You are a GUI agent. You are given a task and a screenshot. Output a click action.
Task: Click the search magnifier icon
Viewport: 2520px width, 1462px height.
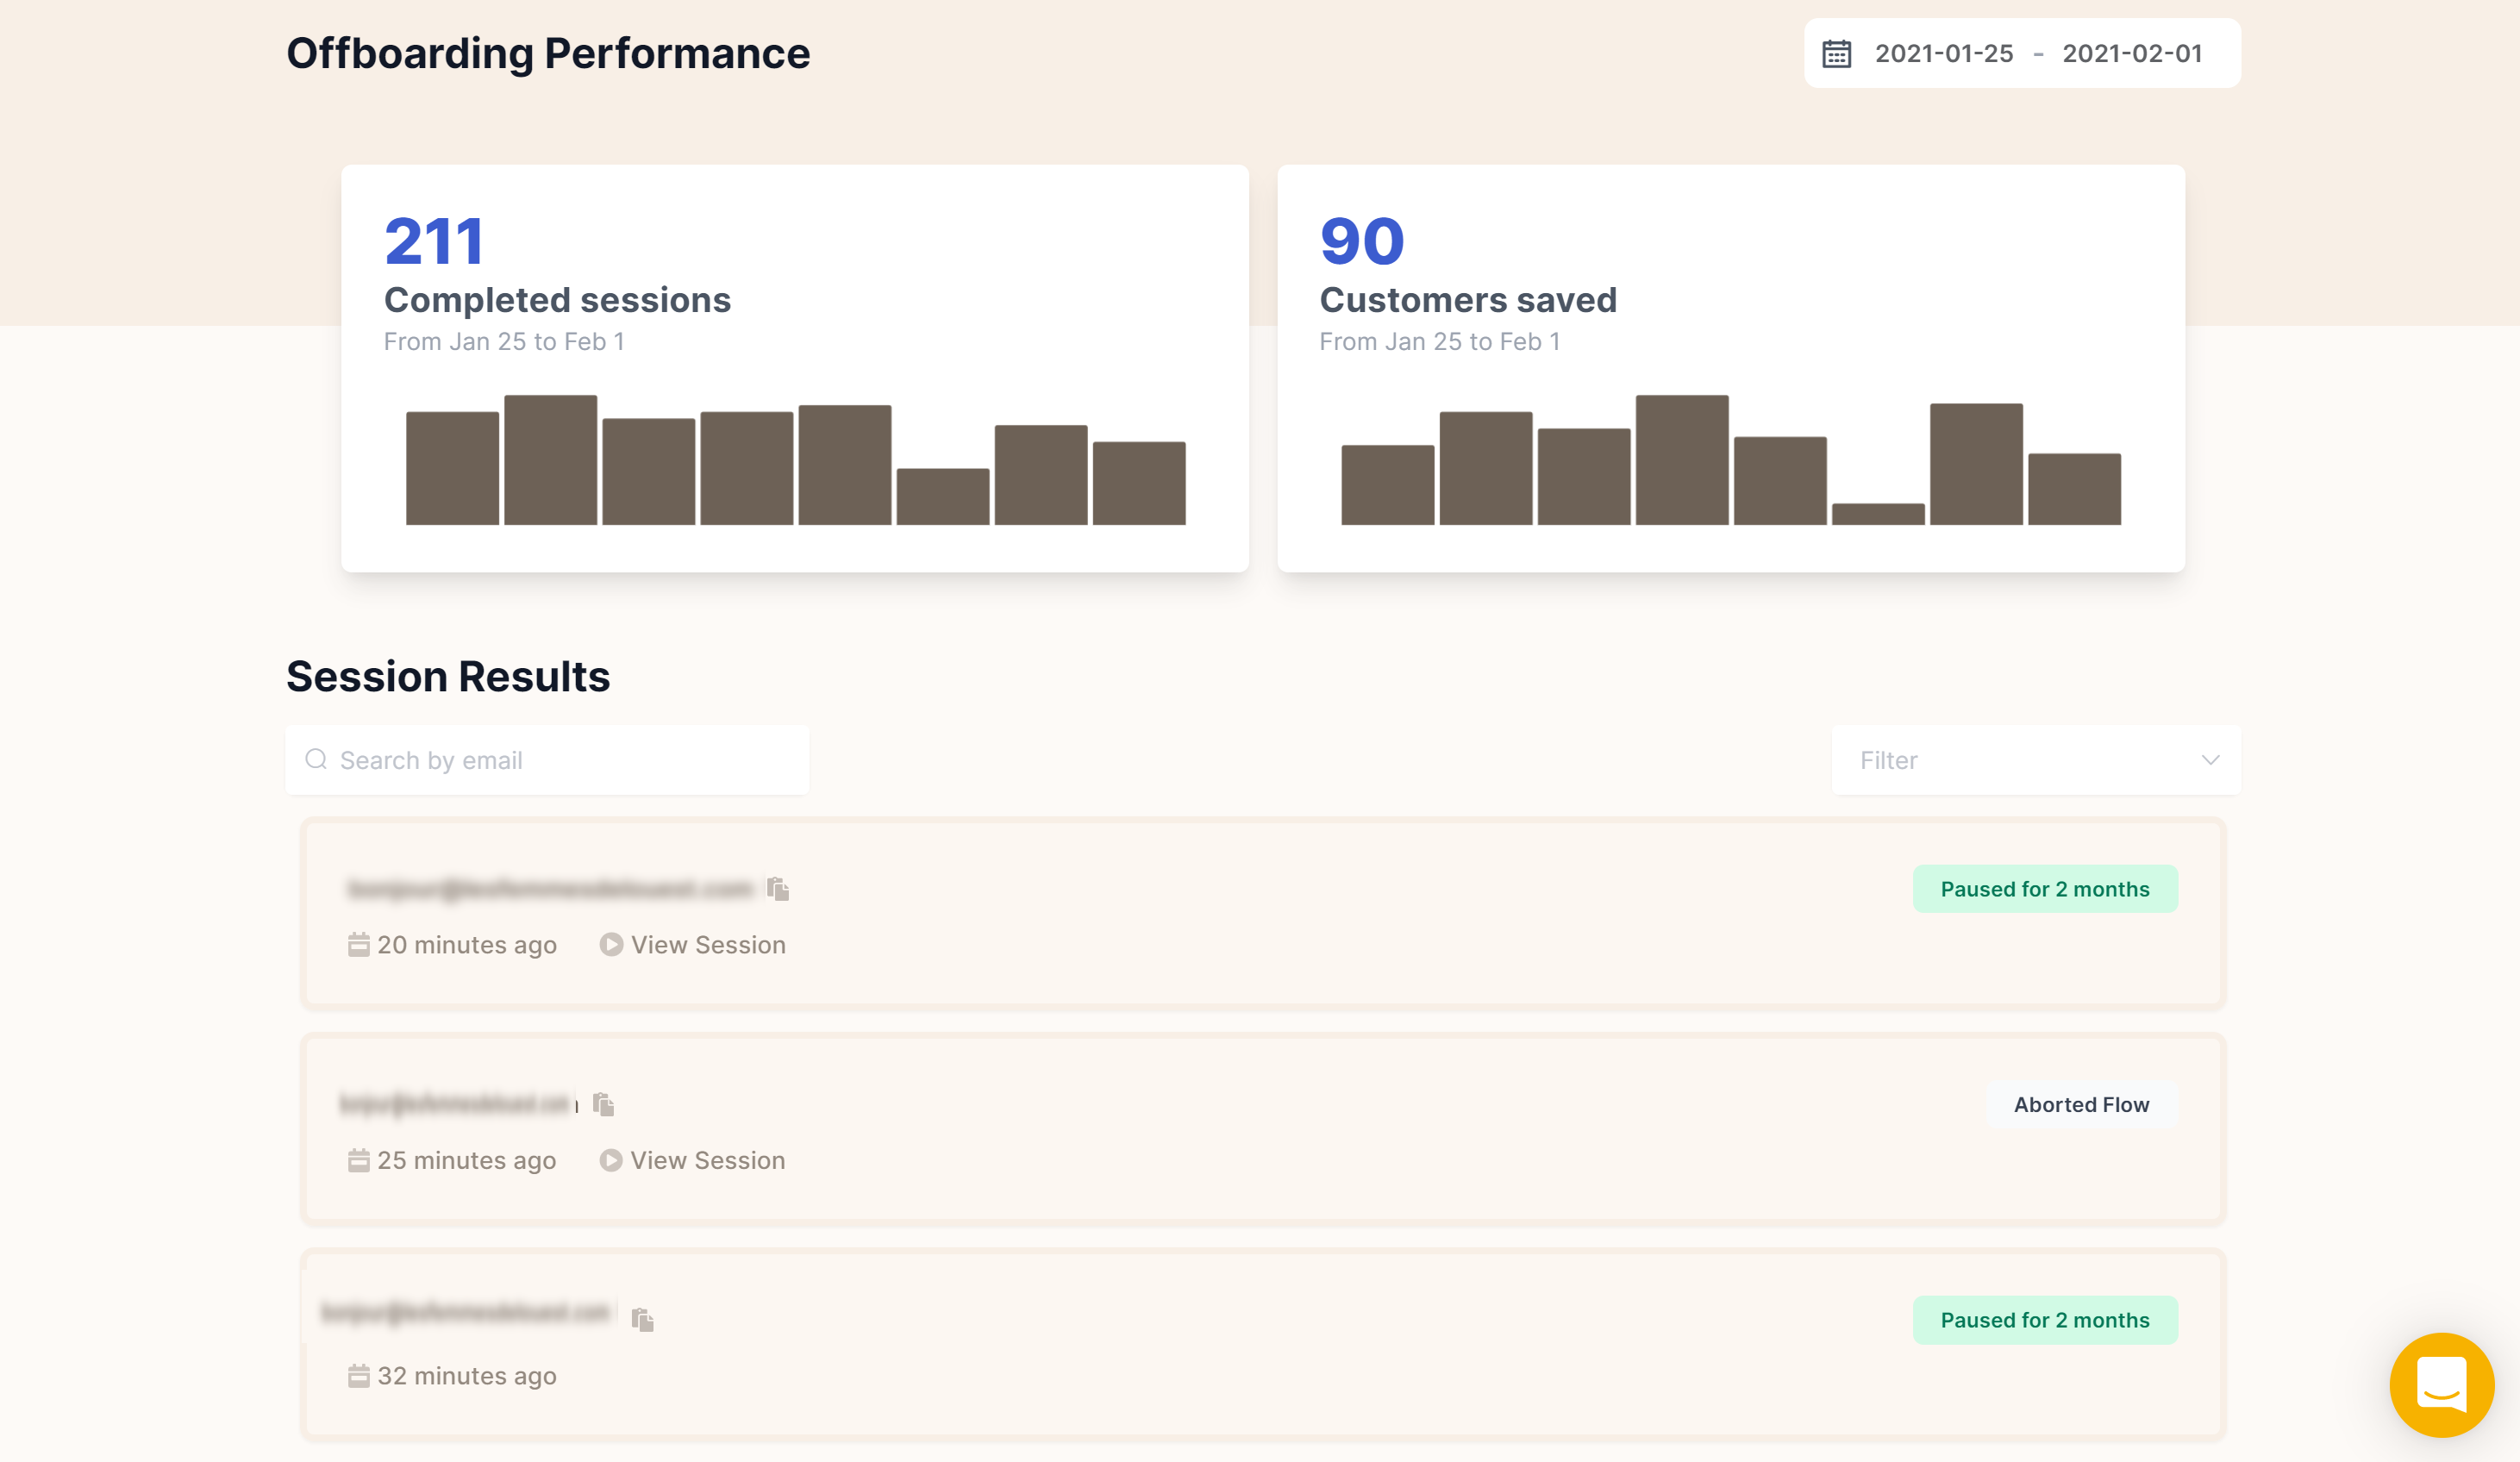[x=316, y=760]
